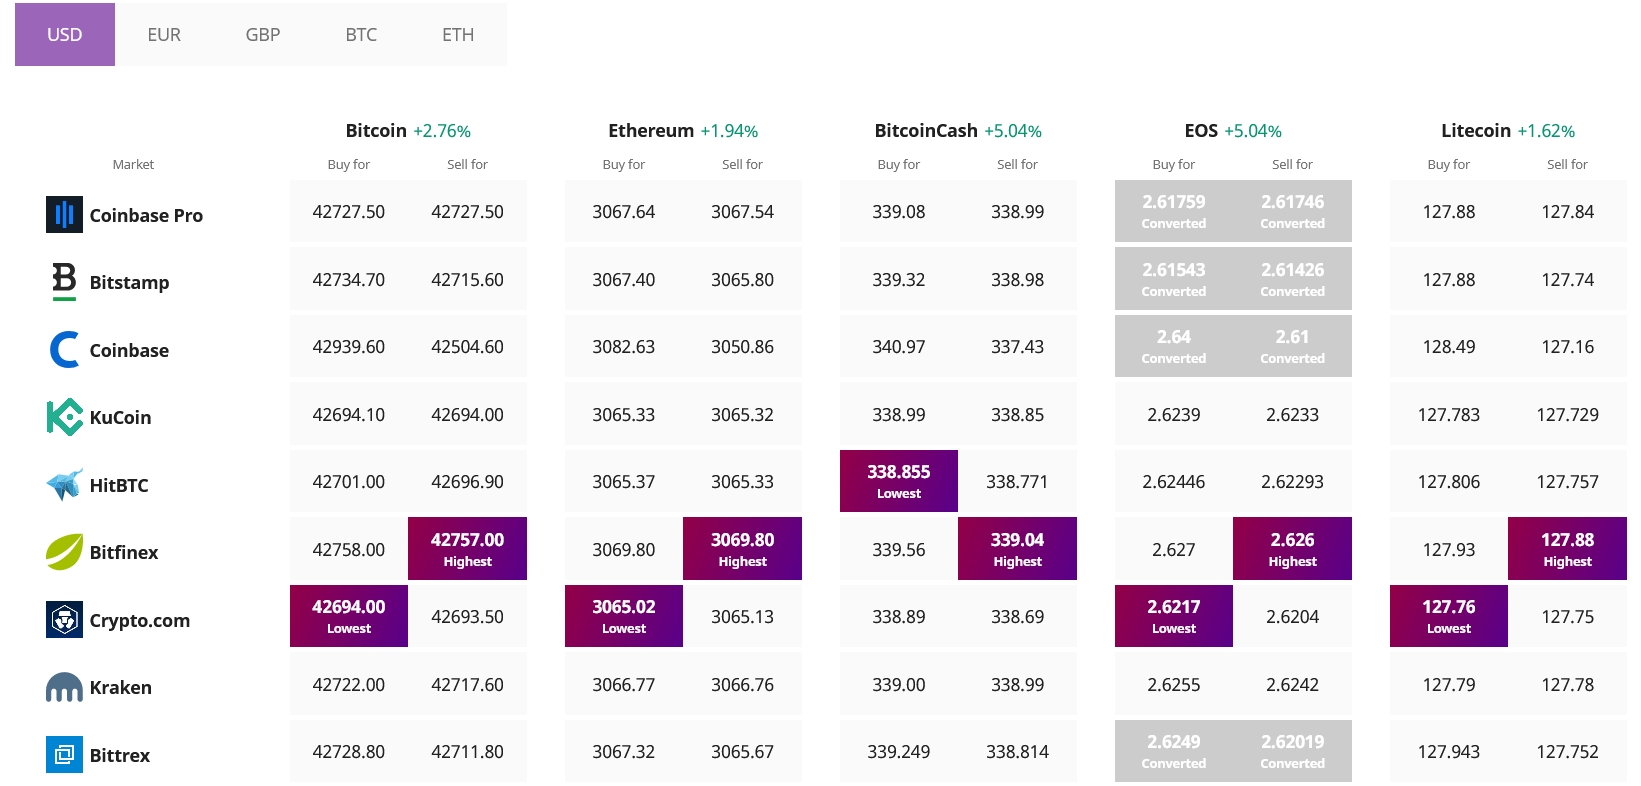
Task: Switch to the ETH currency tab
Action: (x=458, y=35)
